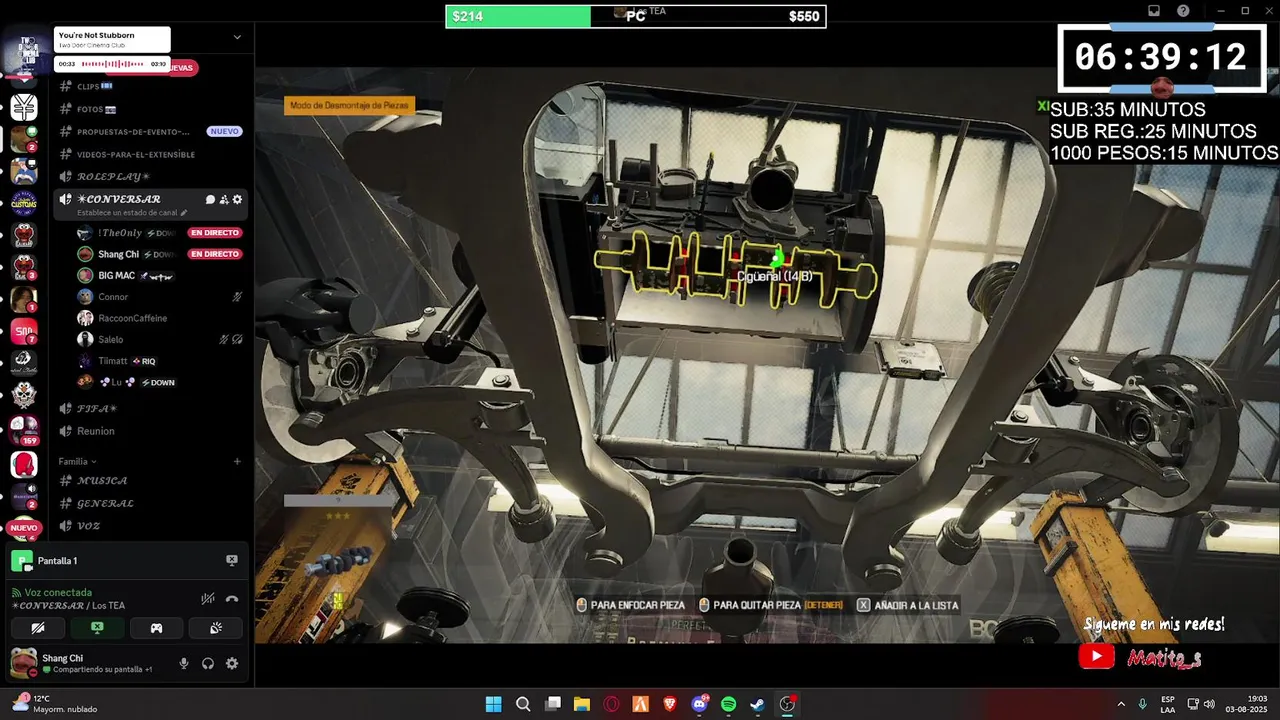
Task: Open the yen-symbol server icon
Action: coord(24,106)
